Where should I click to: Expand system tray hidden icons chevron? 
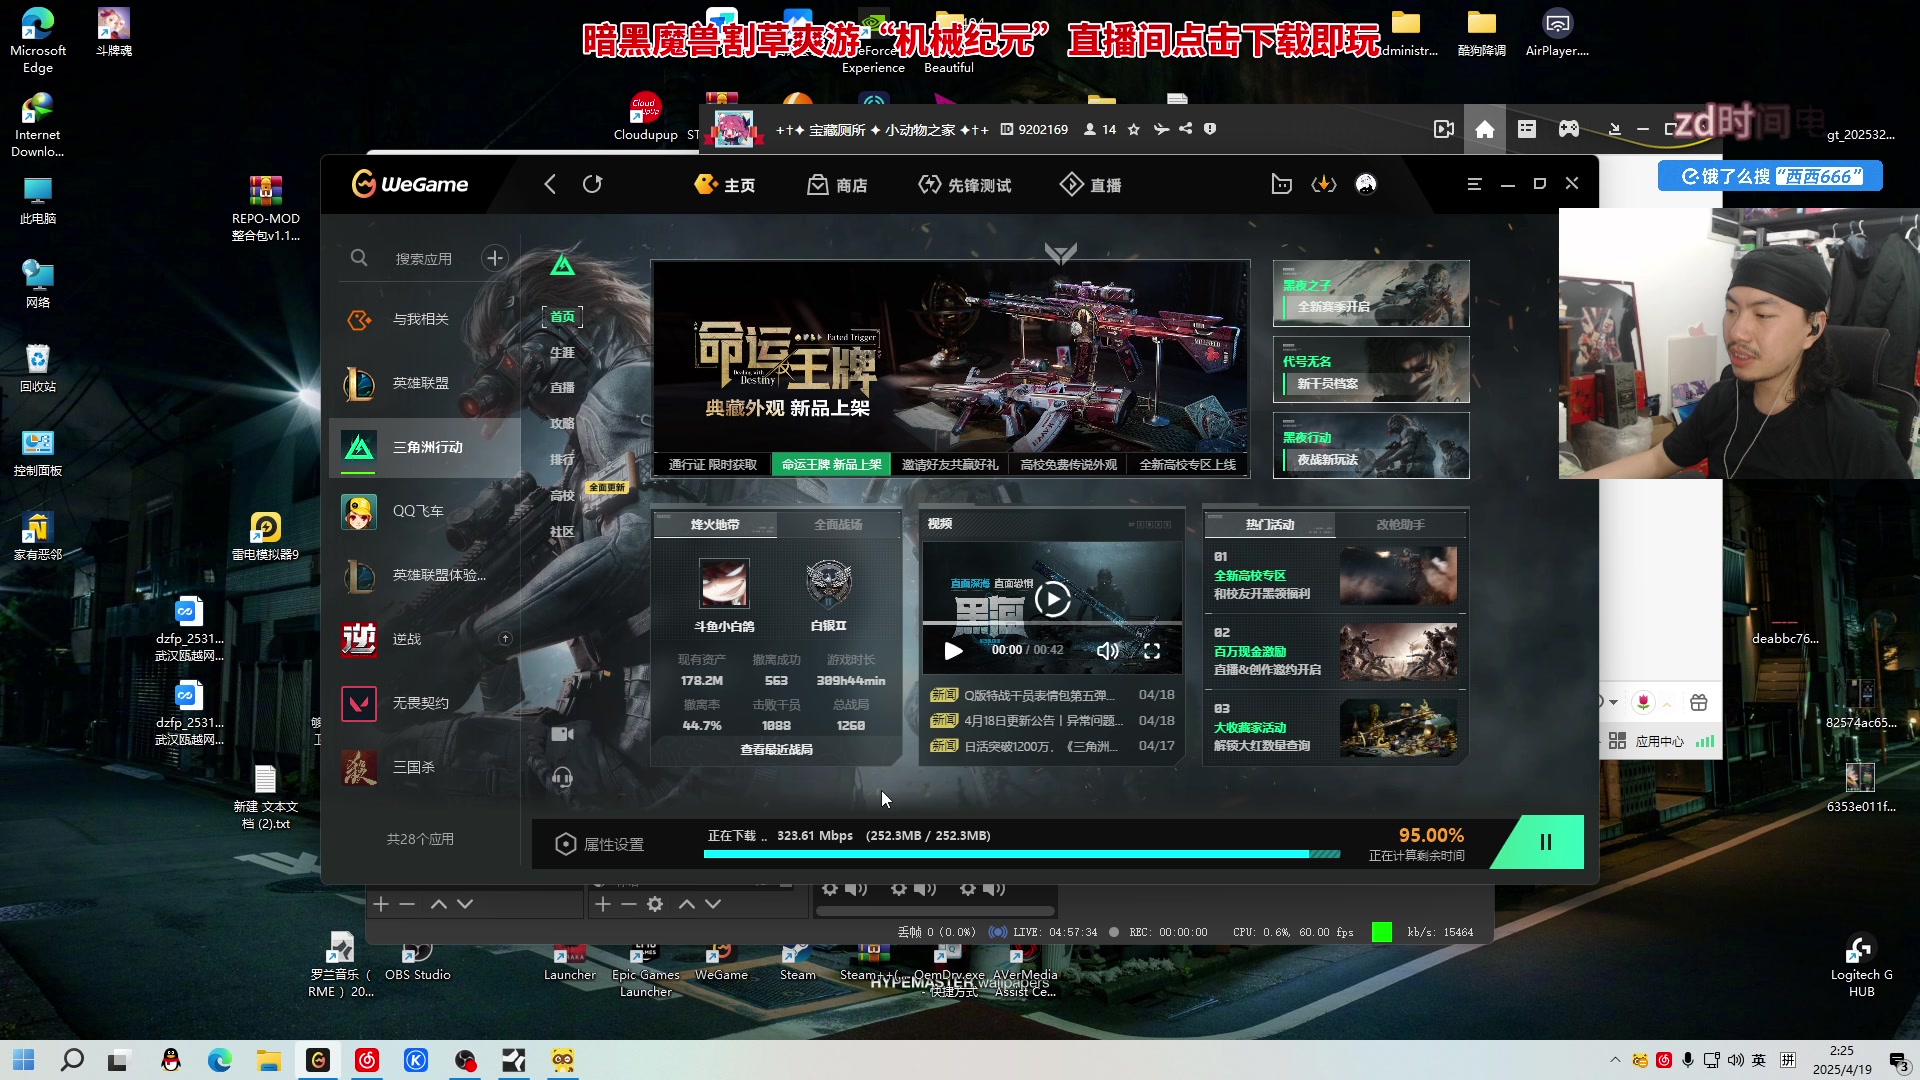pyautogui.click(x=1615, y=1060)
